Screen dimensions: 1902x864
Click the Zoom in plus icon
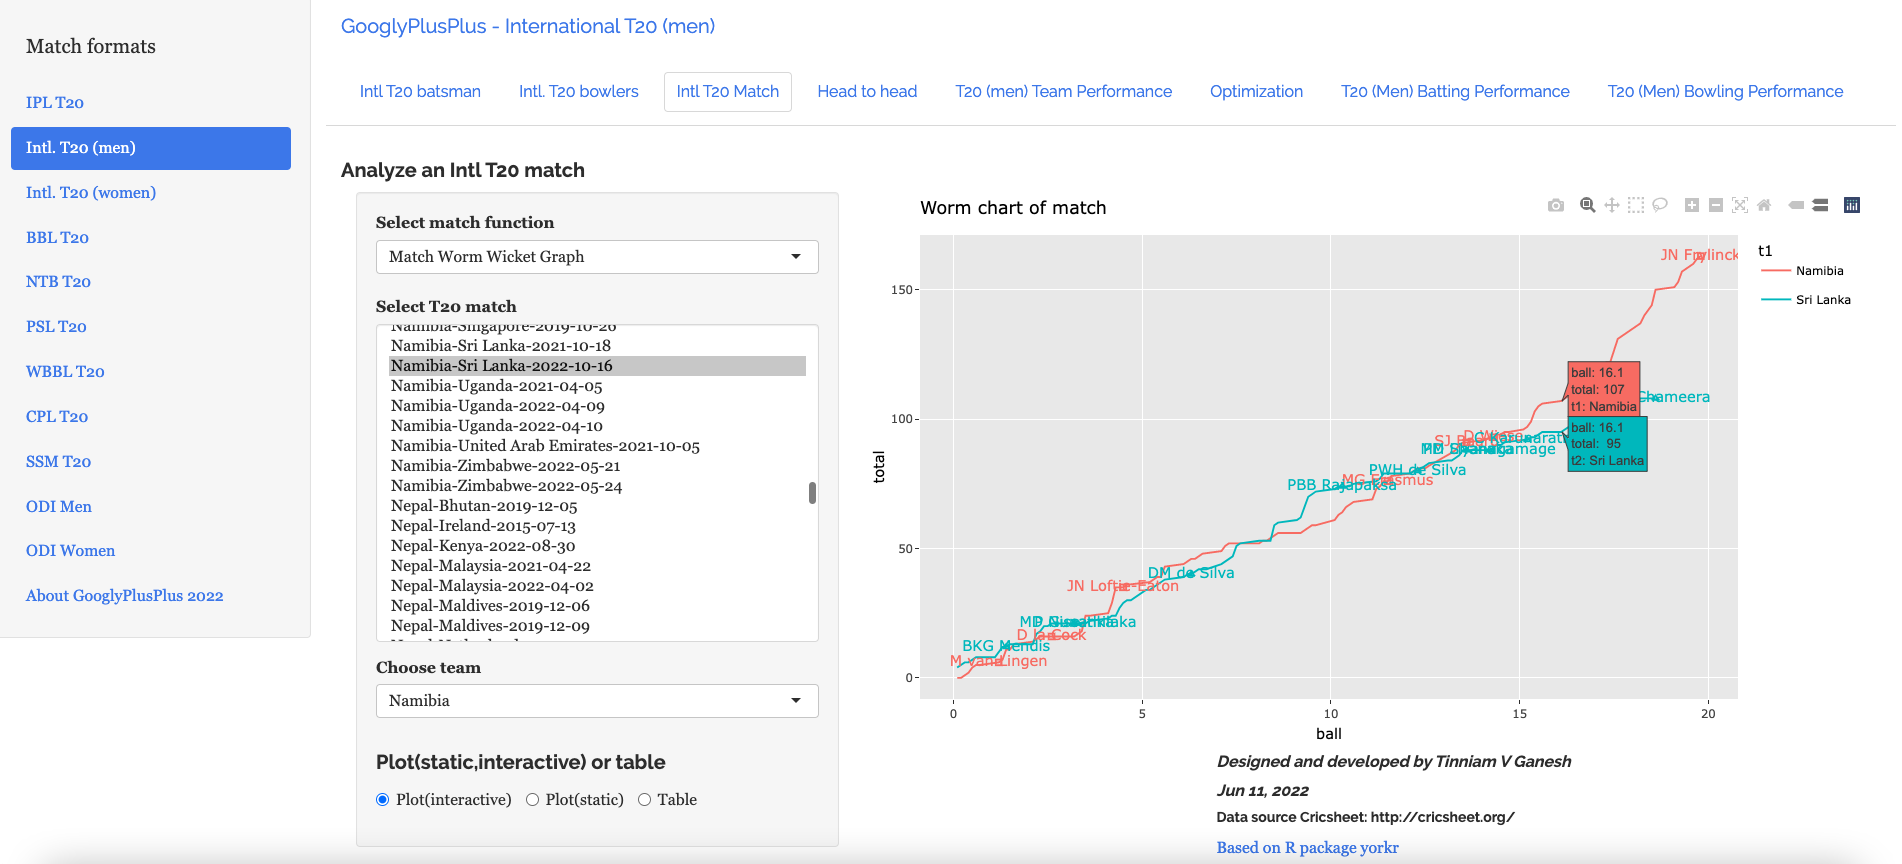pyautogui.click(x=1691, y=205)
